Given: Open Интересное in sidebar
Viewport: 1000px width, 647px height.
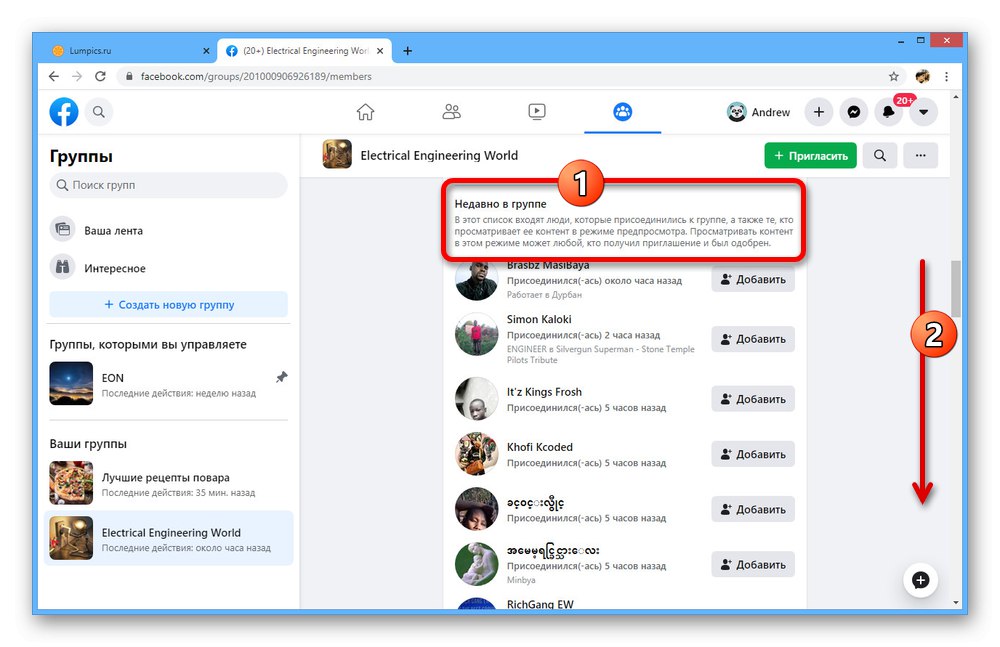Looking at the screenshot, I should [x=168, y=268].
